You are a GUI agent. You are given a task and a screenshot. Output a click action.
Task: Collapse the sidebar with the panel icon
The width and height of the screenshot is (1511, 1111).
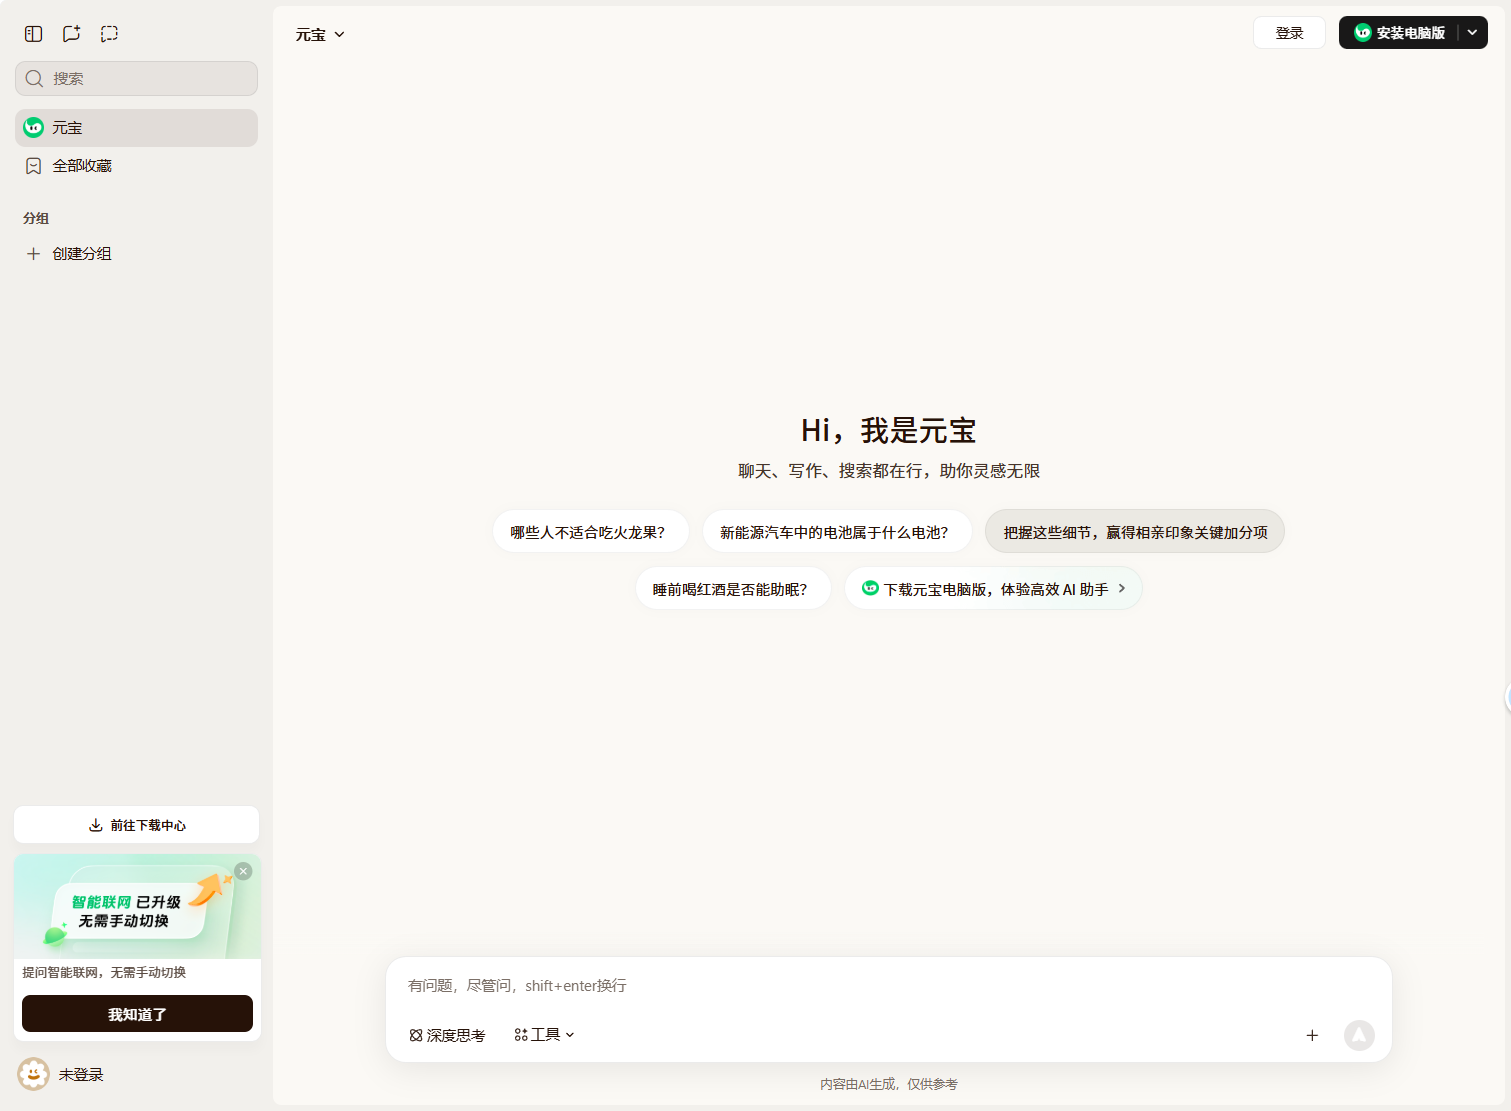(33, 34)
